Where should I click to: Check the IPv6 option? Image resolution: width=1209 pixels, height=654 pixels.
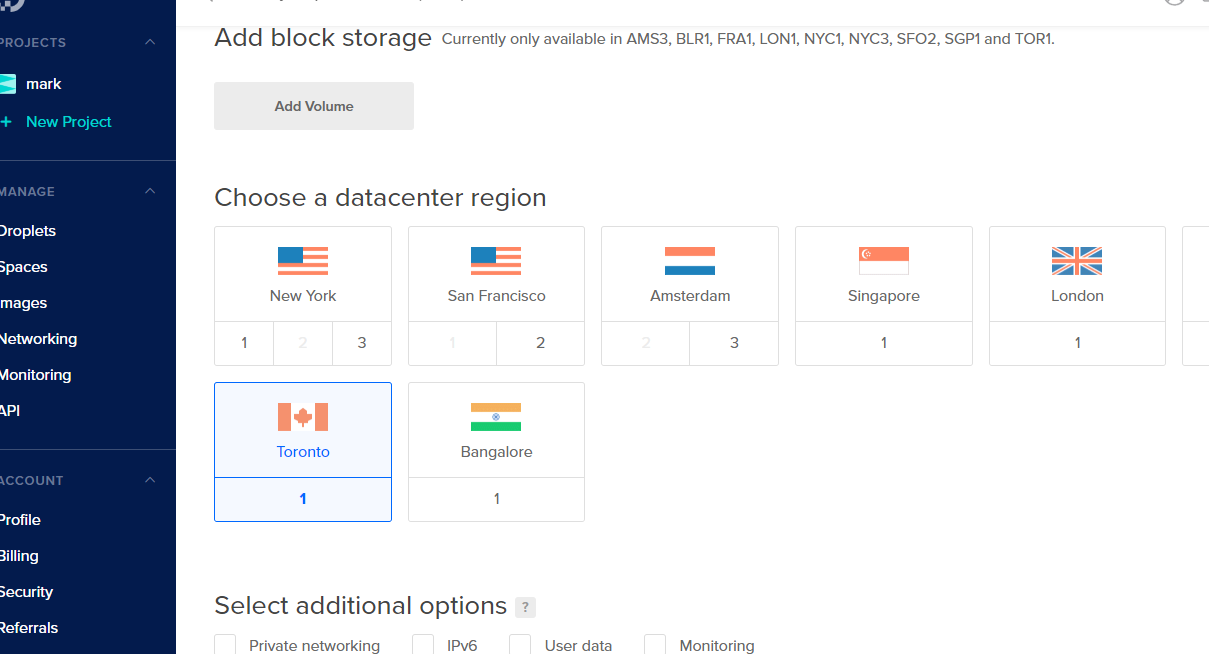click(x=422, y=644)
